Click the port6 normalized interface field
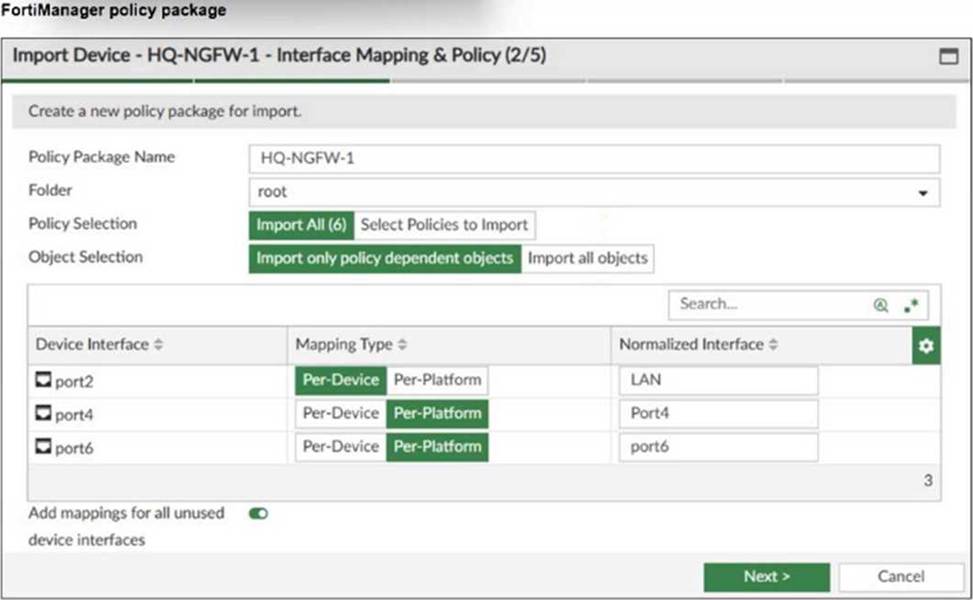The image size is (973, 600). [719, 447]
